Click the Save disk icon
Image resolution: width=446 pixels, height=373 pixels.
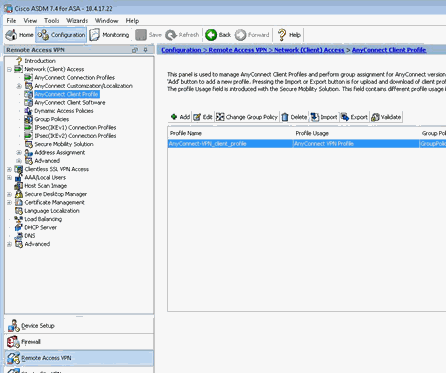point(141,35)
